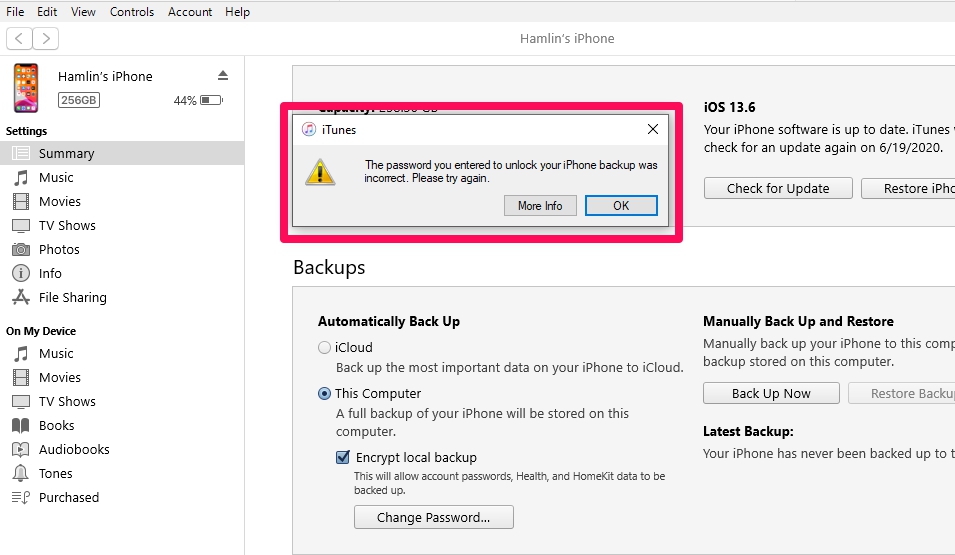Click the Music note icon under On My Device
Image resolution: width=955 pixels, height=555 pixels.
click(x=21, y=354)
